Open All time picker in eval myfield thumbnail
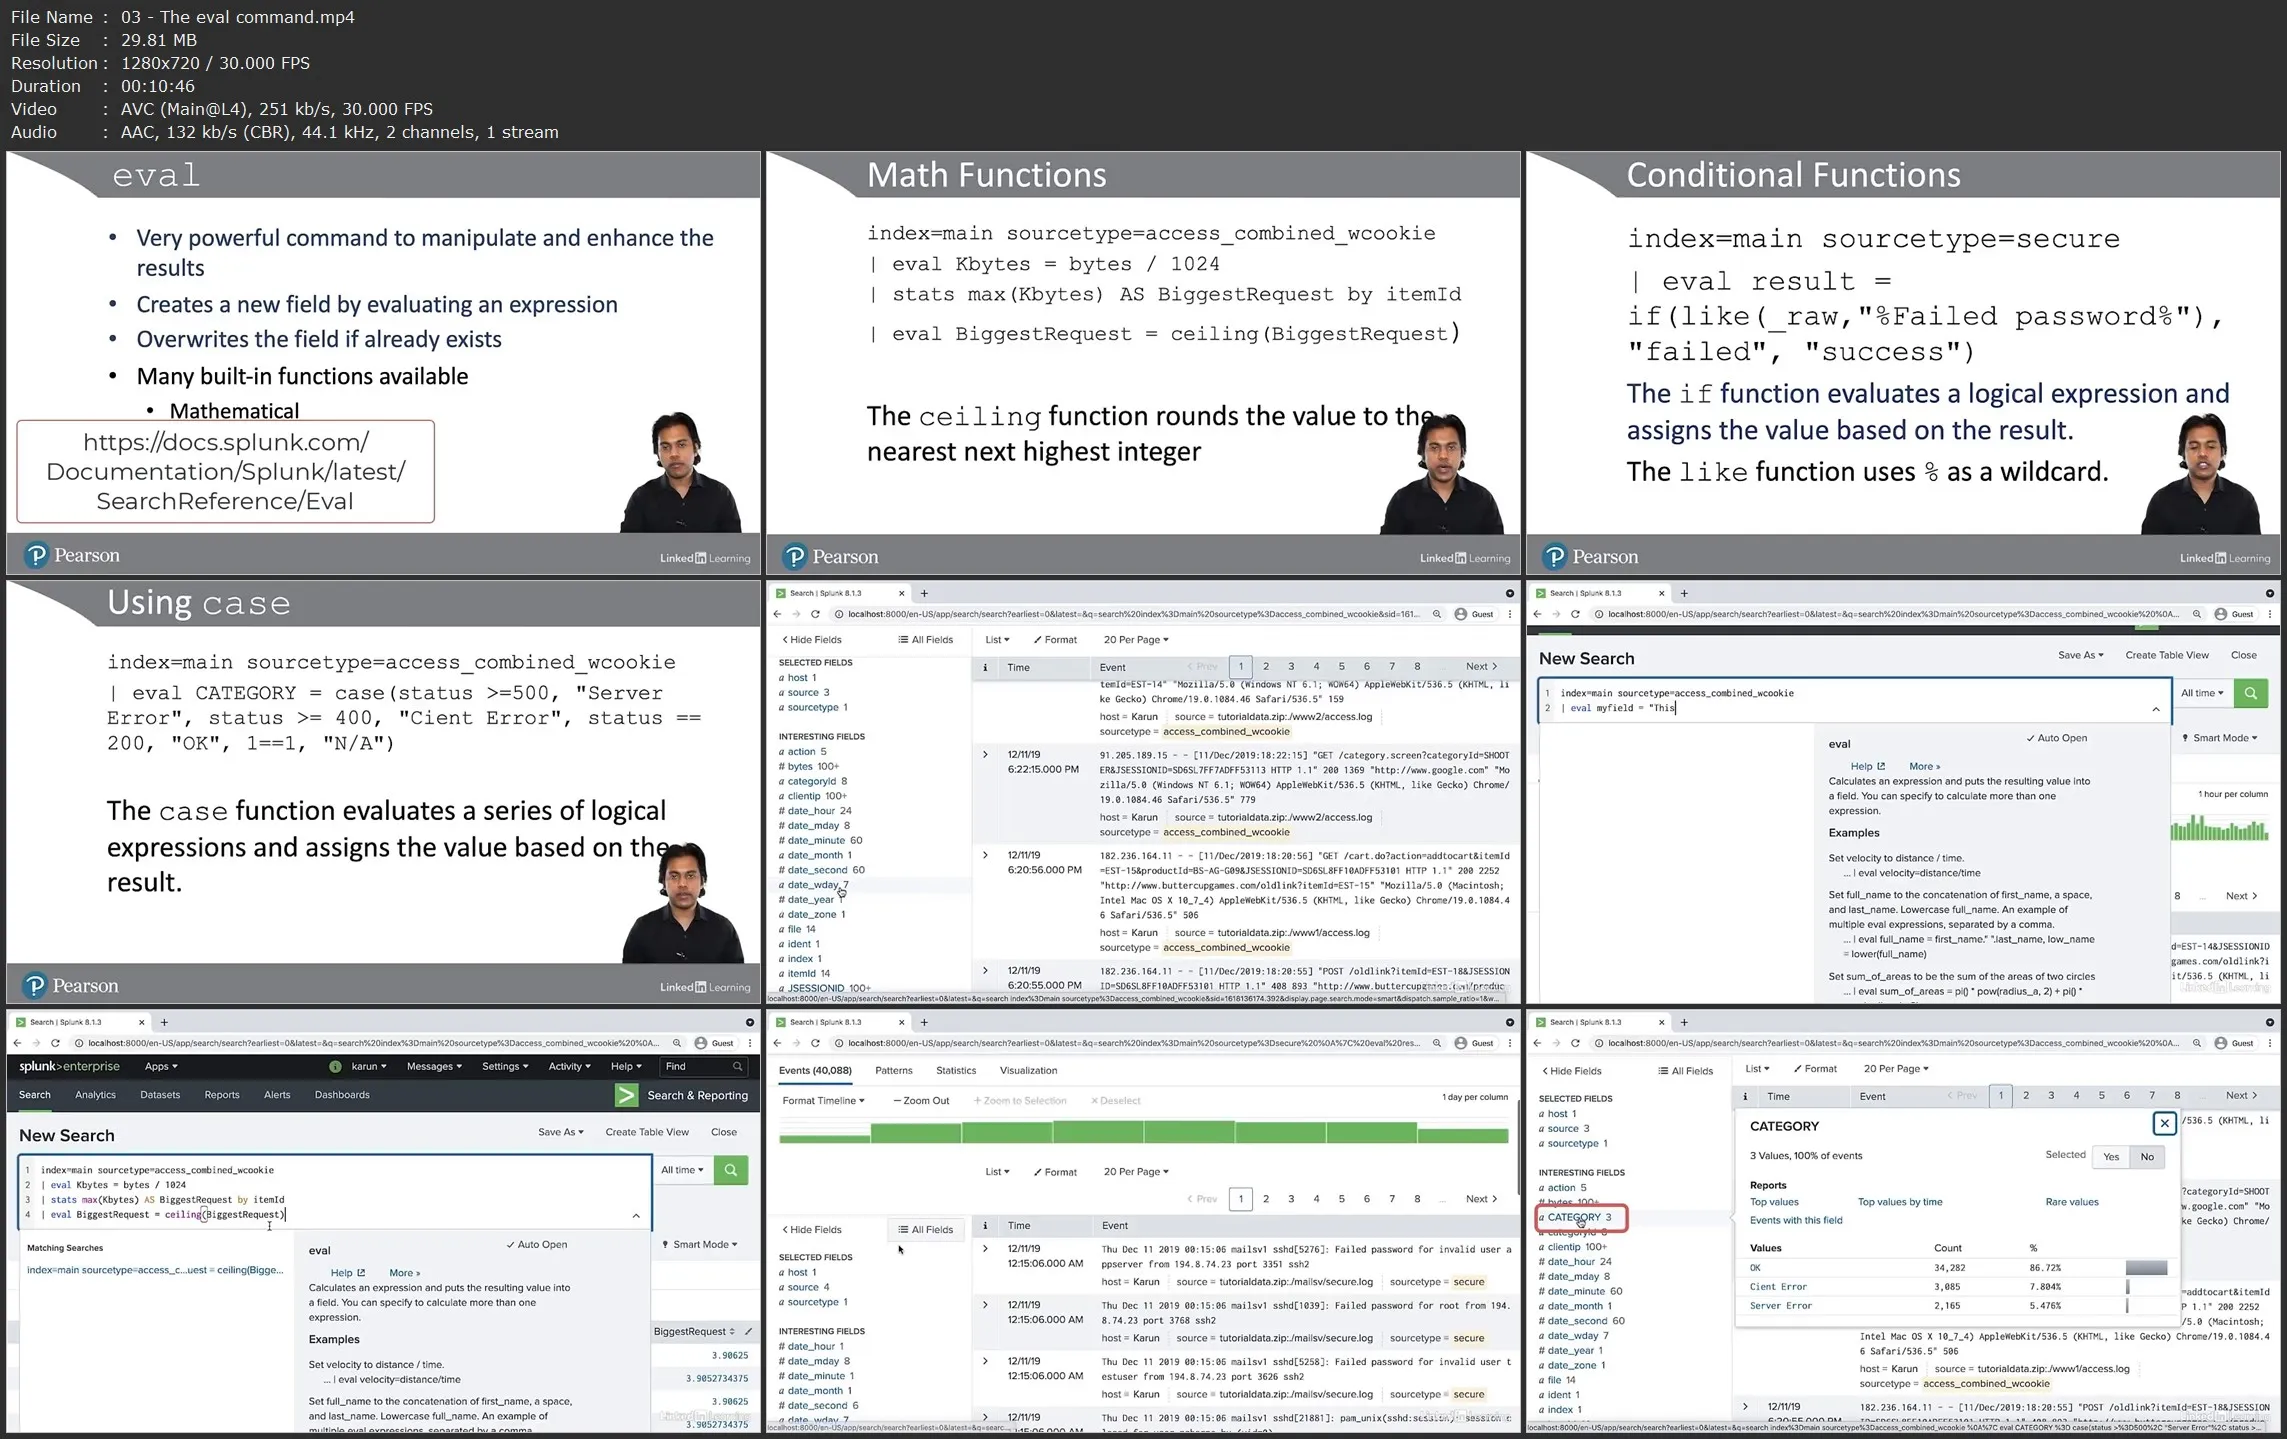 click(x=2202, y=693)
